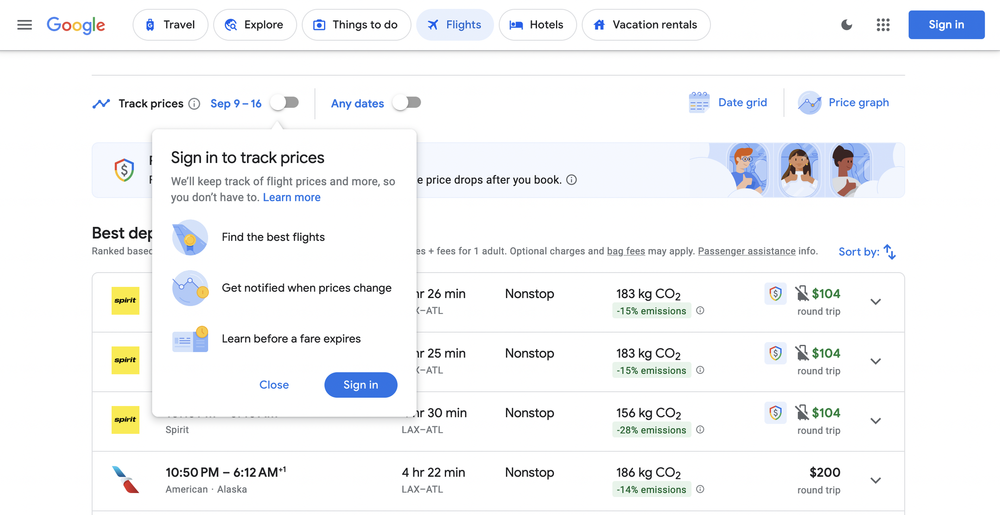Click the price guarantee shield icon in banner
Screen dimensions: 1000x515
(124, 170)
